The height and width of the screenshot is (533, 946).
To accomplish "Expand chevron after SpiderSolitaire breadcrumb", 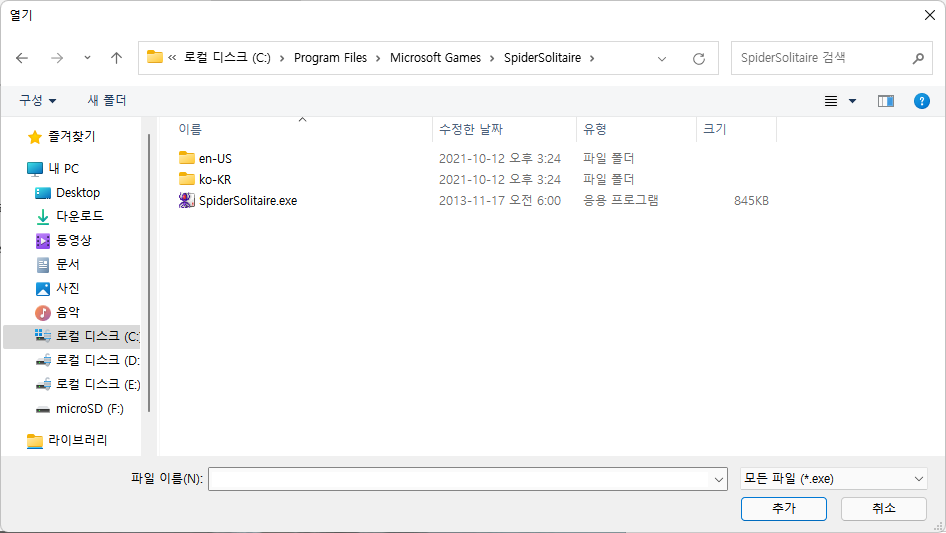I will (x=592, y=58).
